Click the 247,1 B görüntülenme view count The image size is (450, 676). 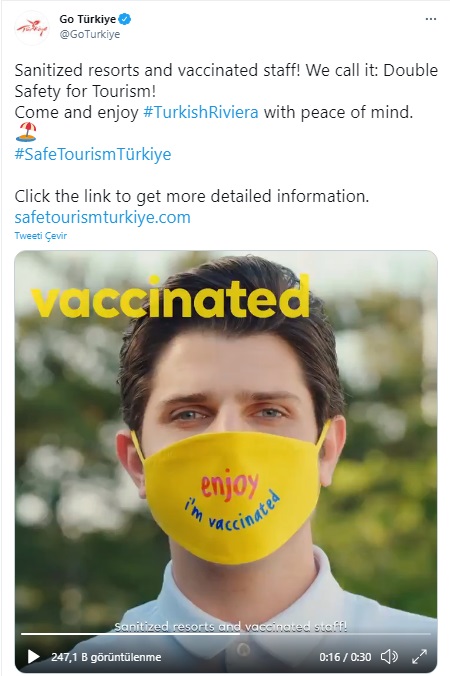(x=106, y=657)
